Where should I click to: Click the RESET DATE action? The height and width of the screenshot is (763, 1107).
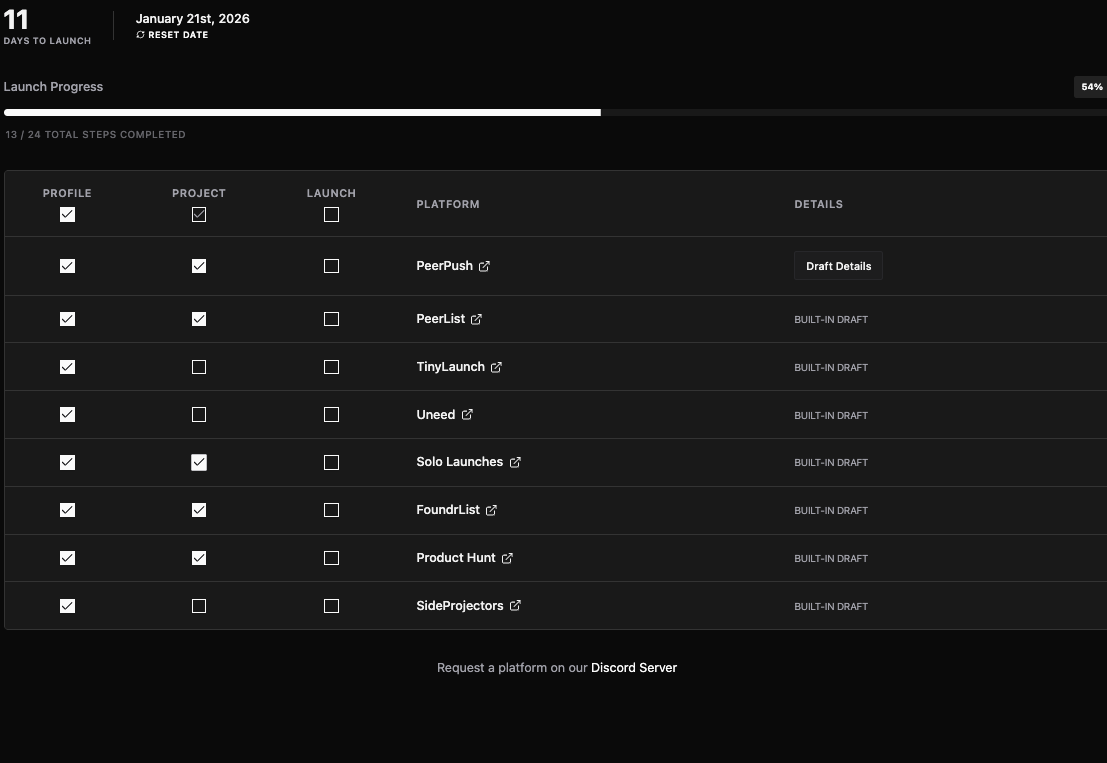pyautogui.click(x=178, y=34)
